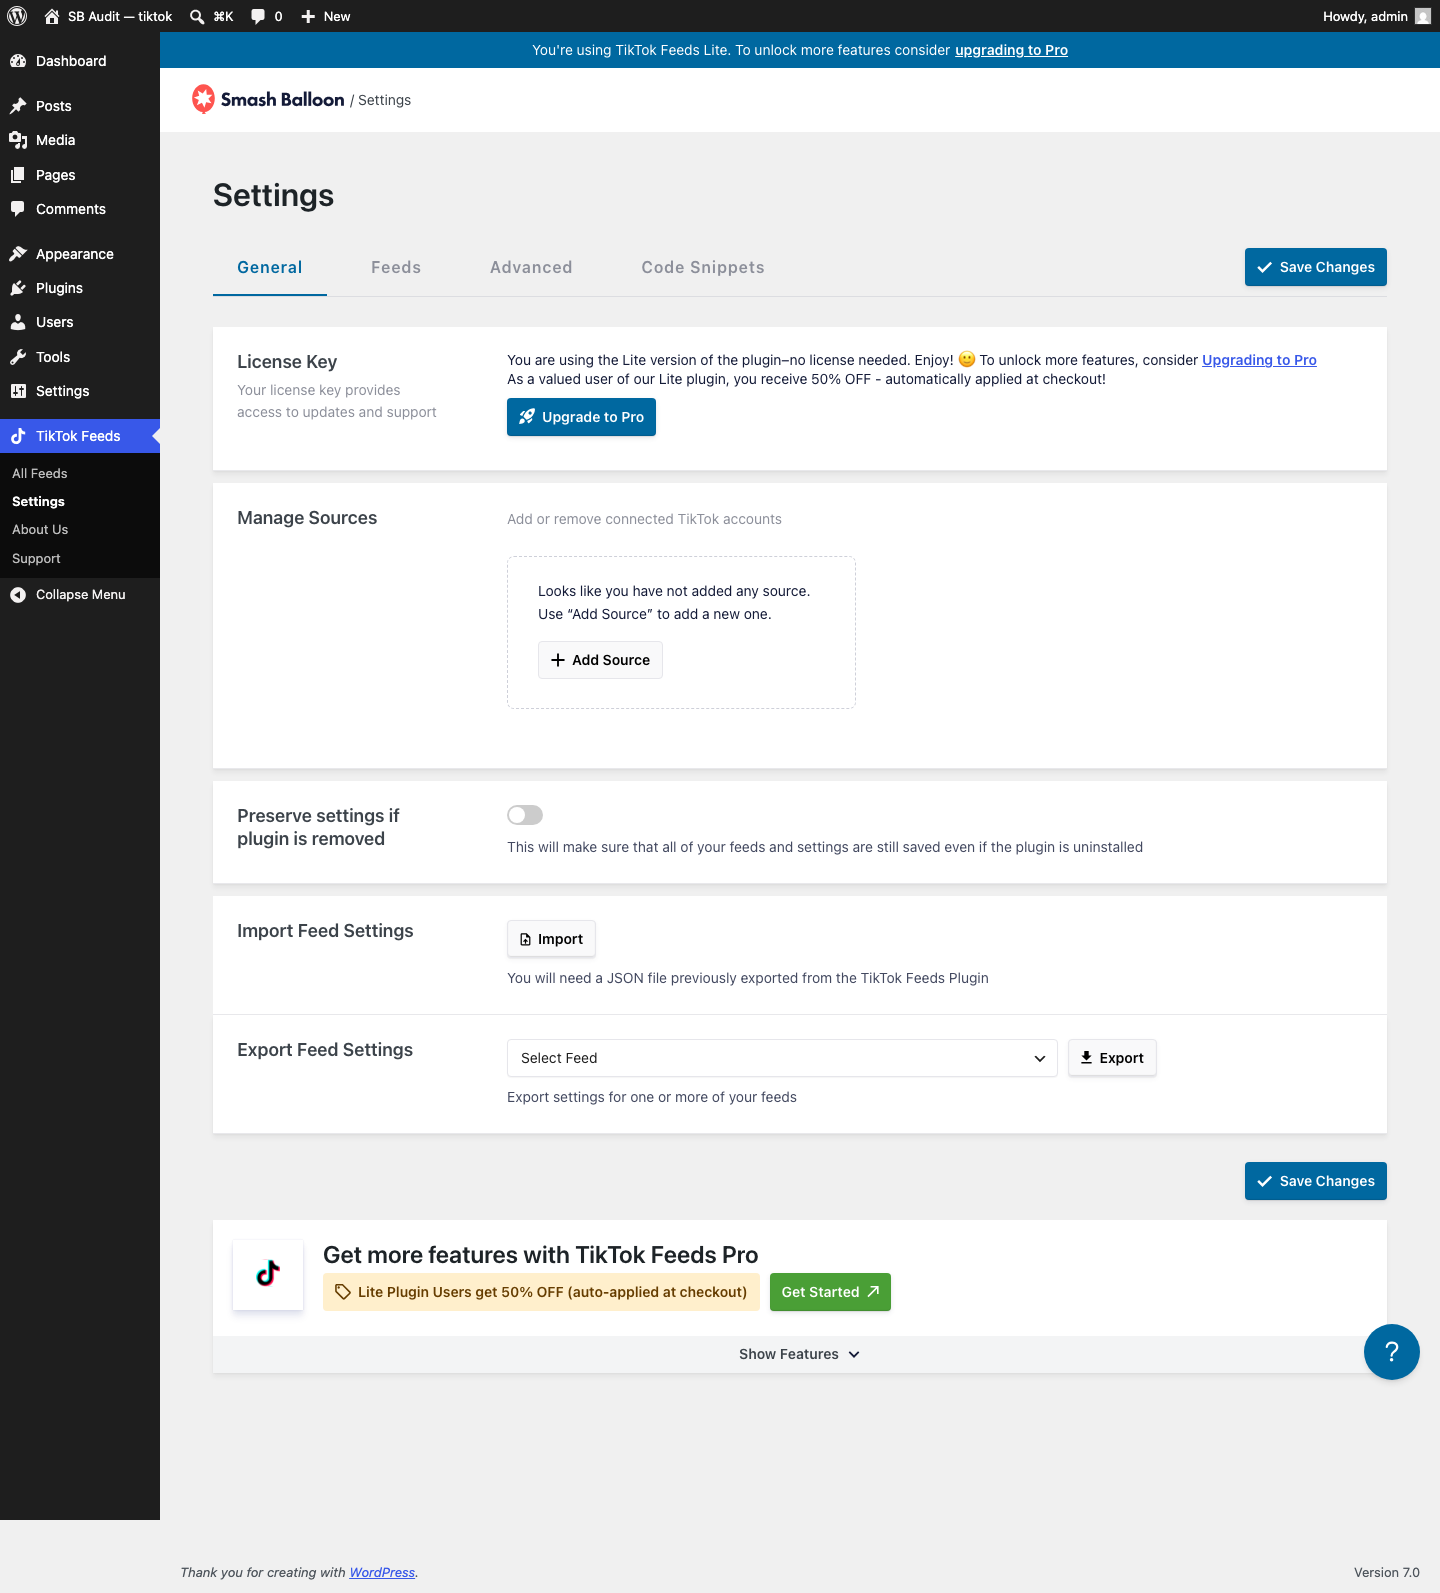This screenshot has width=1440, height=1593.
Task: Click the Version 7.0 footer text
Action: (1387, 1573)
